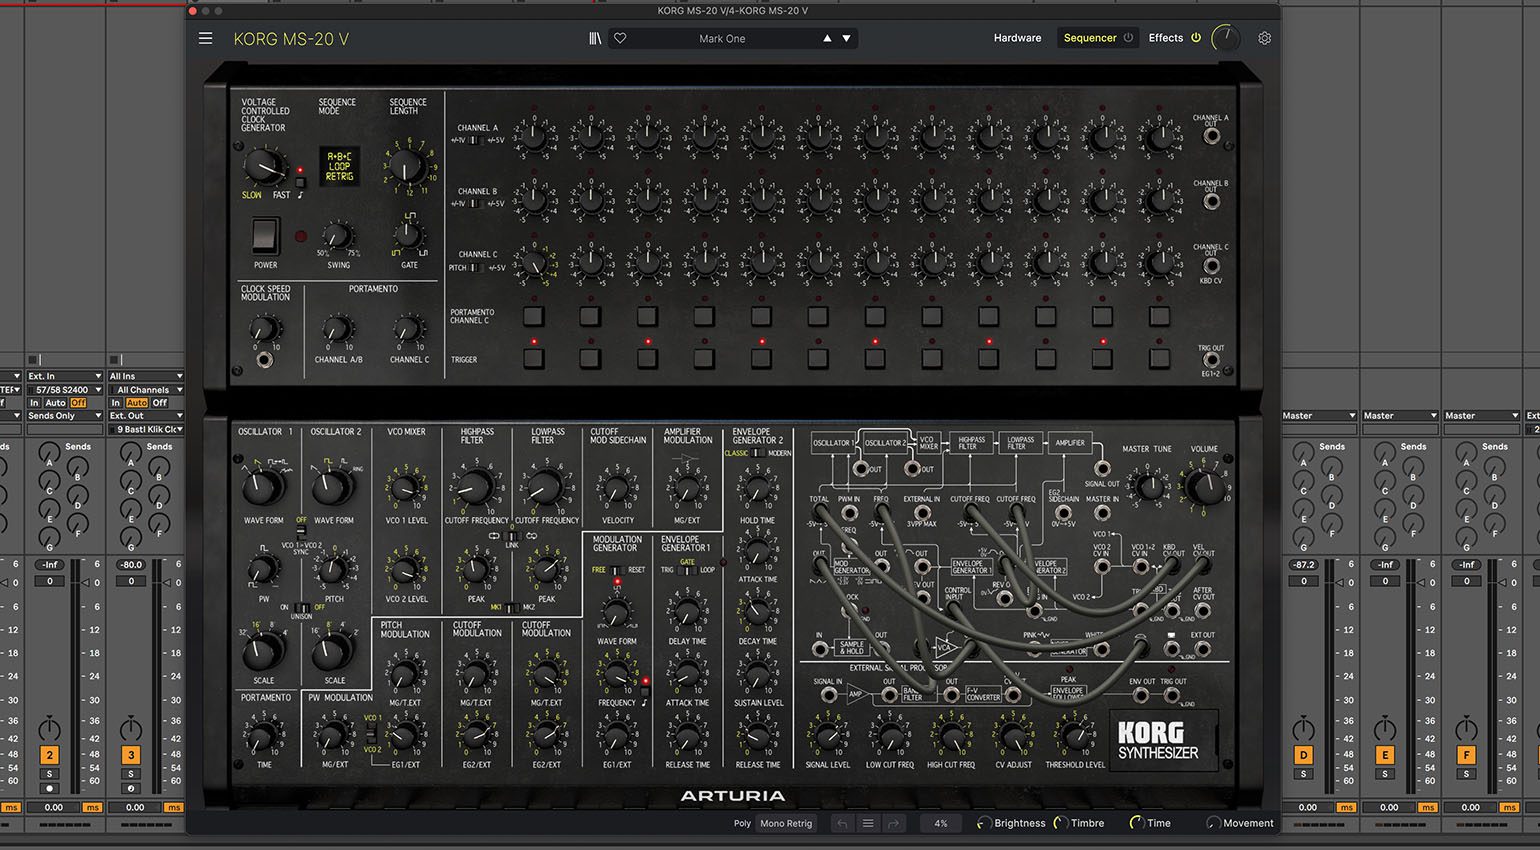
Task: Click the undo arrow in the lower toolbar
Action: pyautogui.click(x=842, y=823)
